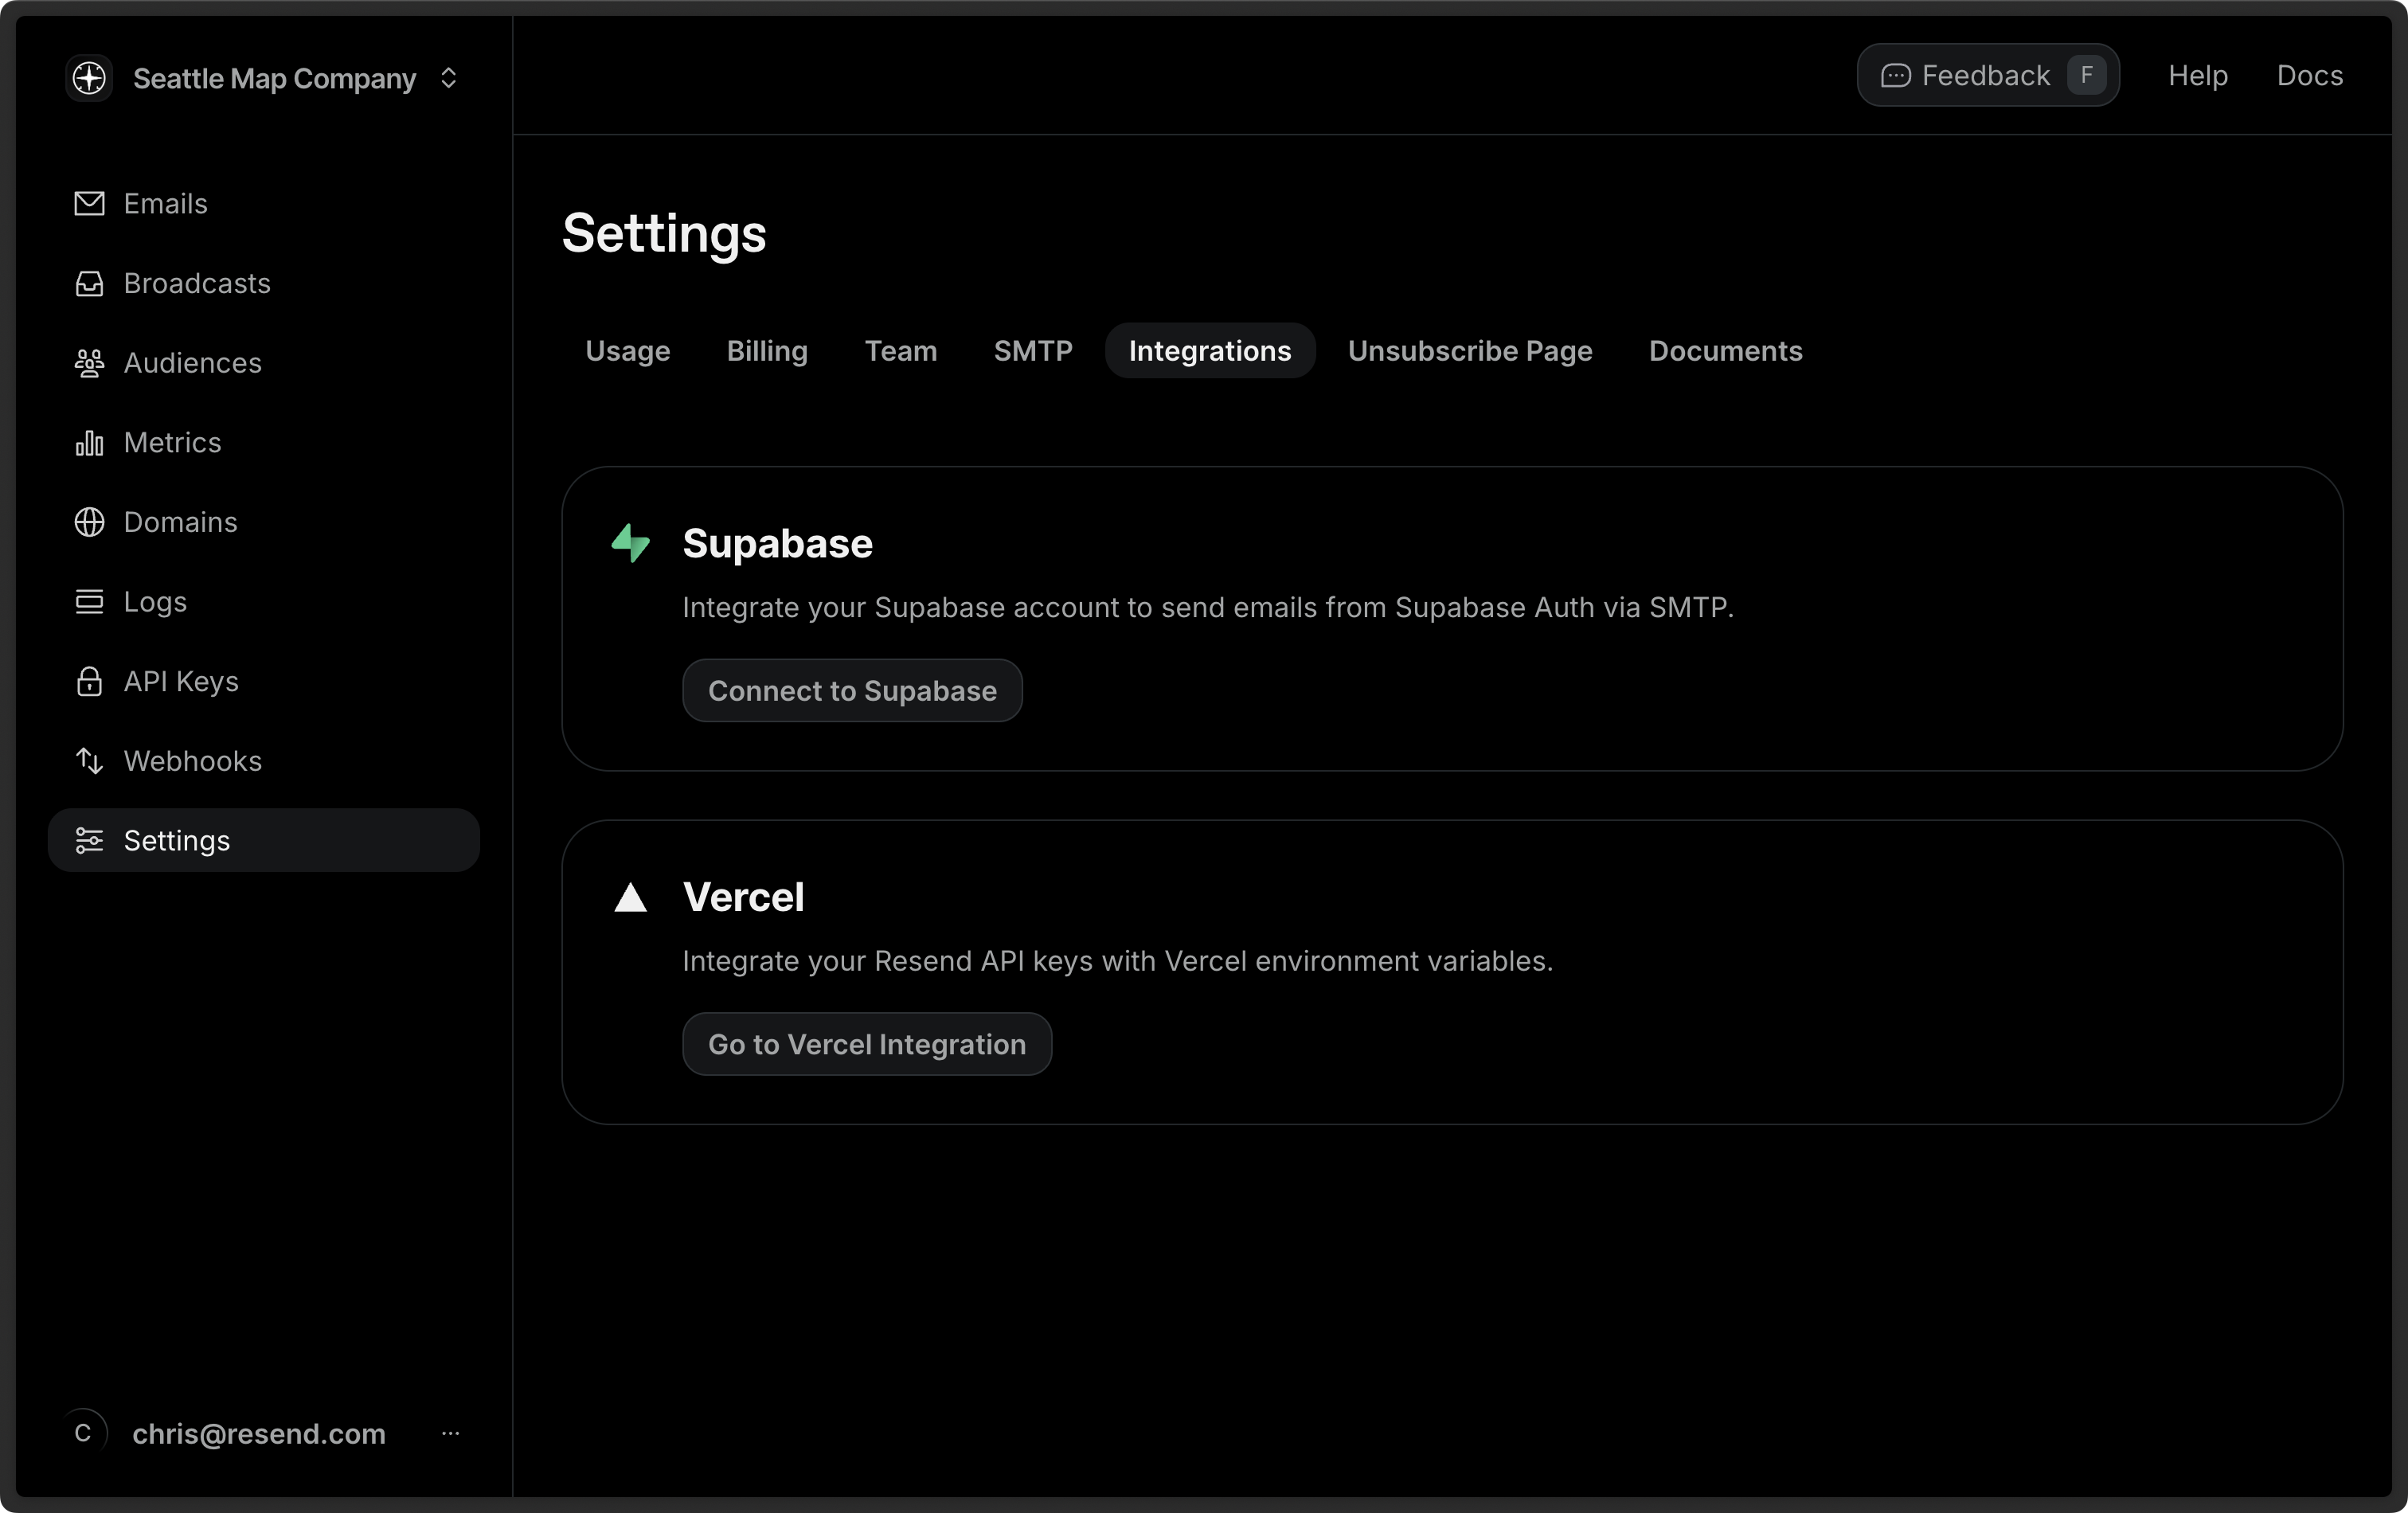
Task: Click the Seattle Map Company logo
Action: pyautogui.click(x=88, y=78)
